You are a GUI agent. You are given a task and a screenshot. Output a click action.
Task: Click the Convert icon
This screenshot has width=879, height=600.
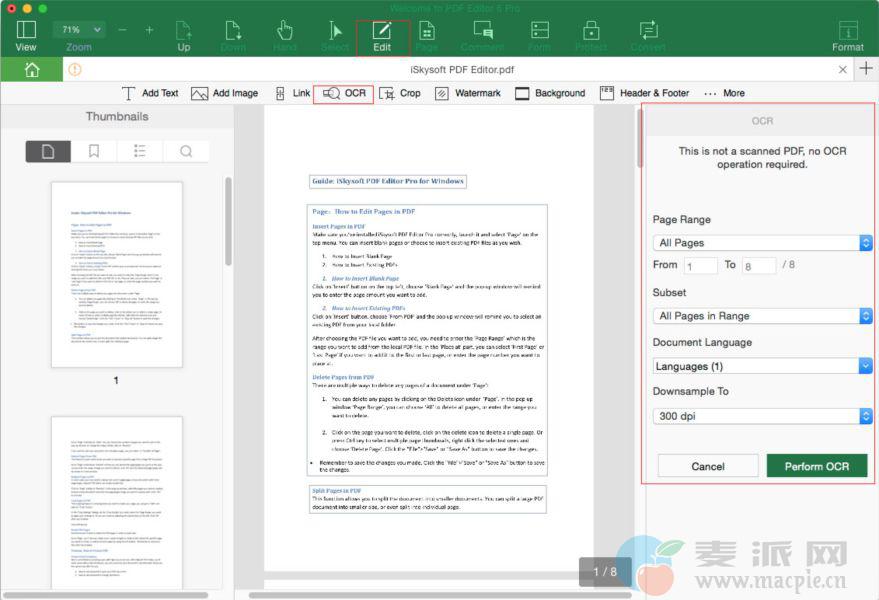coord(648,34)
